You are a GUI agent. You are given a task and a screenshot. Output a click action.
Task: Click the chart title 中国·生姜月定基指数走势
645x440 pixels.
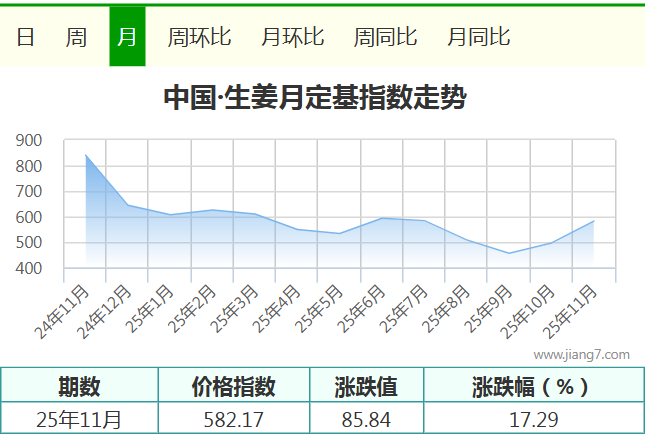(315, 98)
